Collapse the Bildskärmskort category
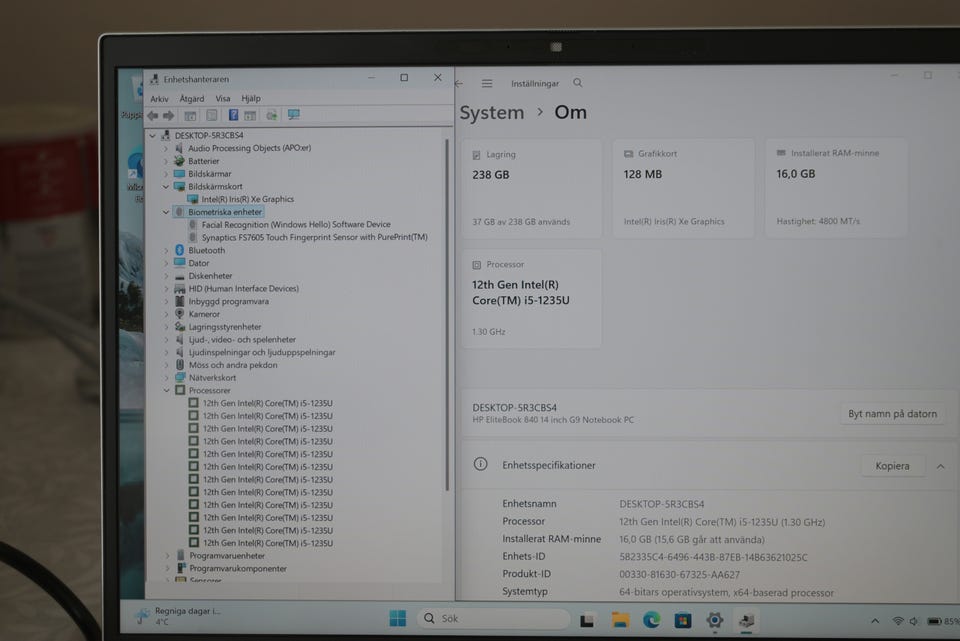 [167, 187]
